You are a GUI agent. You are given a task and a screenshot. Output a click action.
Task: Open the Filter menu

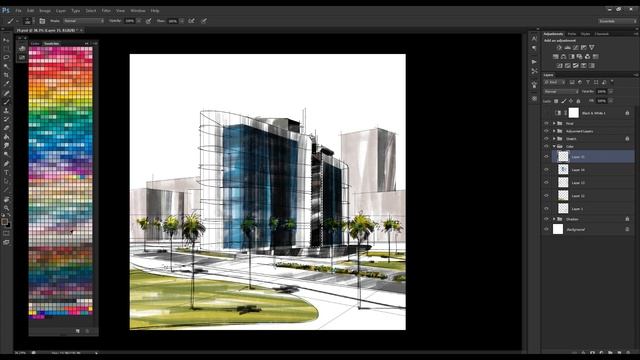pos(106,11)
